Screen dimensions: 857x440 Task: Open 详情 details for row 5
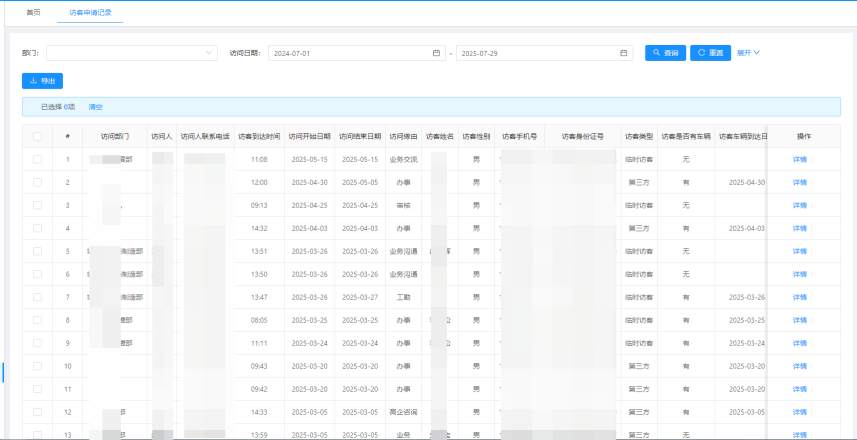pos(800,251)
